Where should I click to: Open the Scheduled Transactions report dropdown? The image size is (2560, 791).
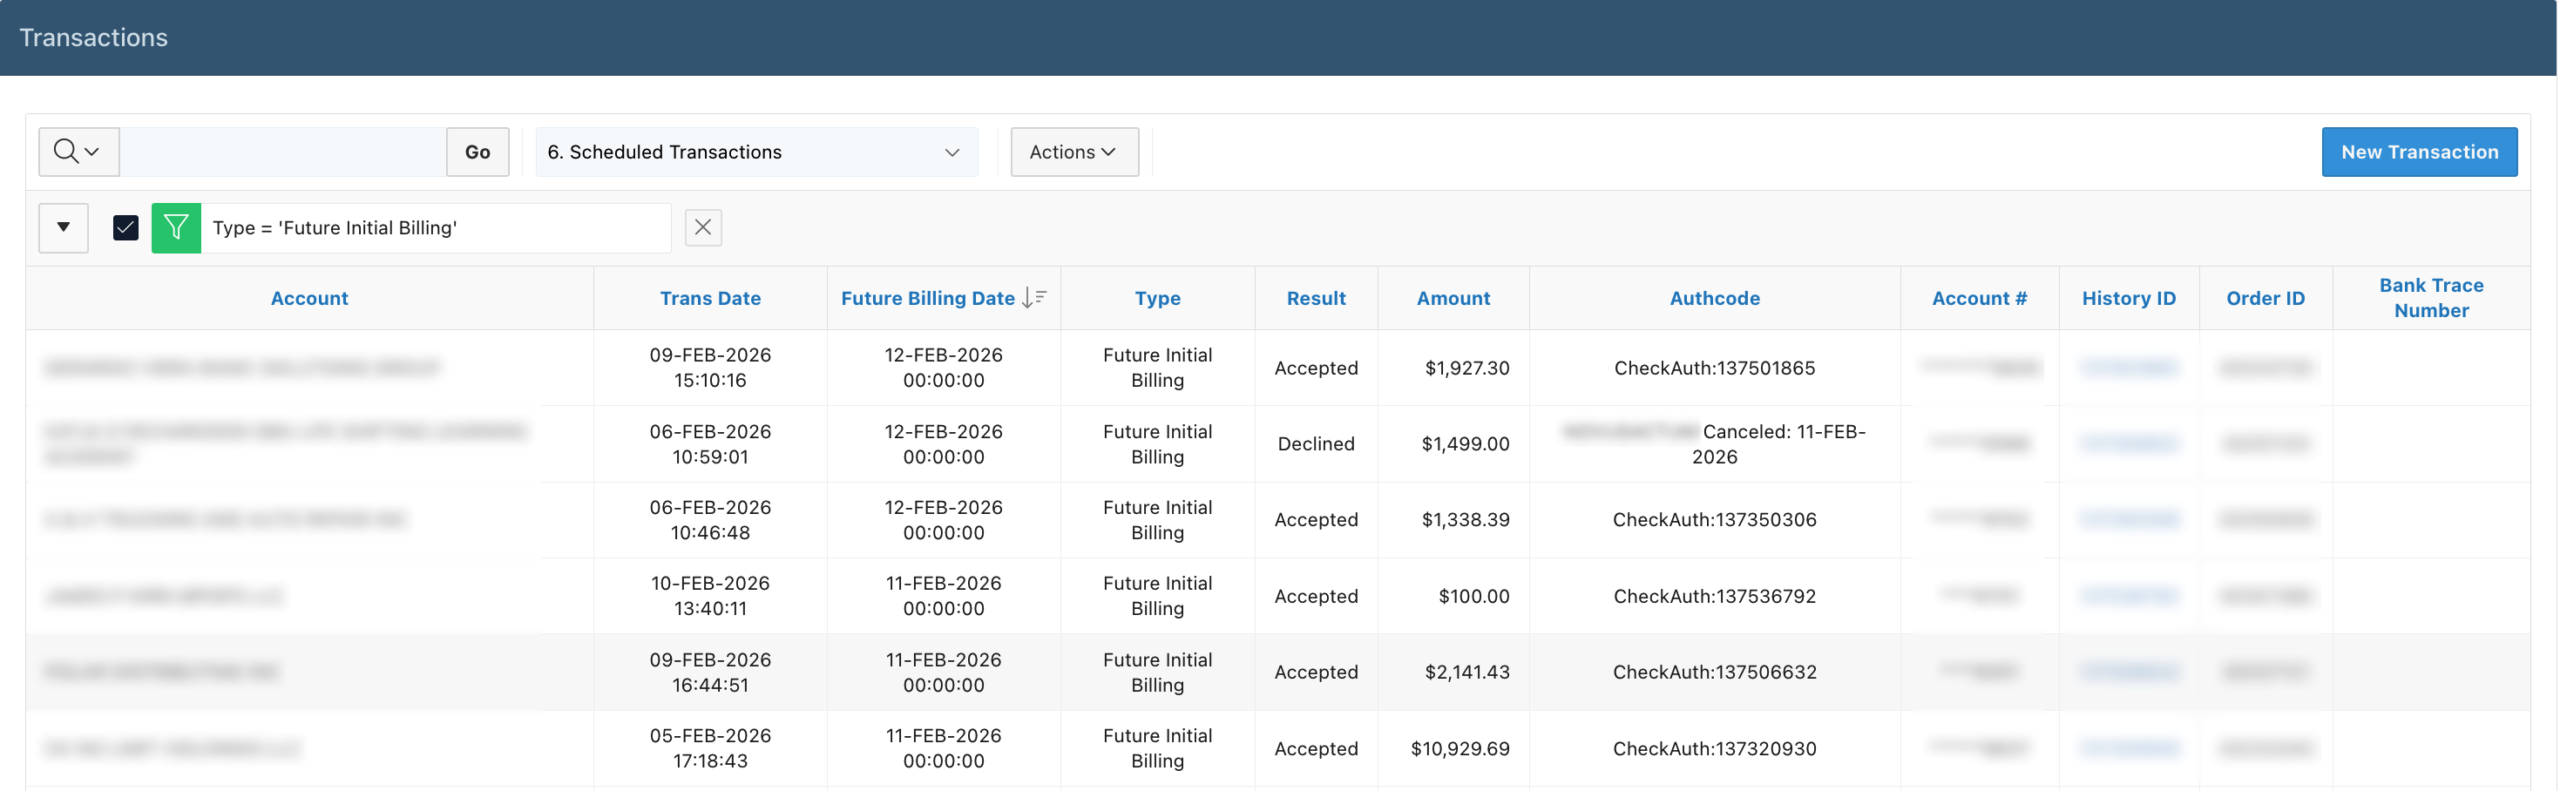(x=756, y=152)
